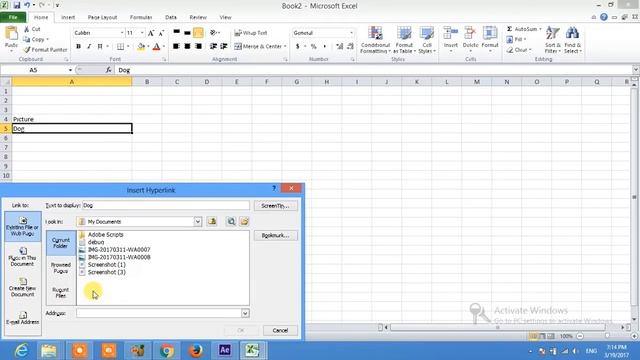
Task: Toggle Align Text Right
Action: coord(198,47)
